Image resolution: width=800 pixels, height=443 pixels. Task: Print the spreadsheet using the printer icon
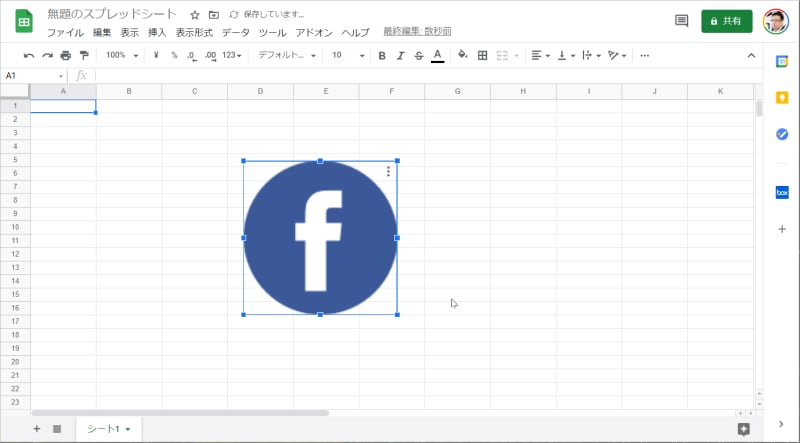[66, 55]
